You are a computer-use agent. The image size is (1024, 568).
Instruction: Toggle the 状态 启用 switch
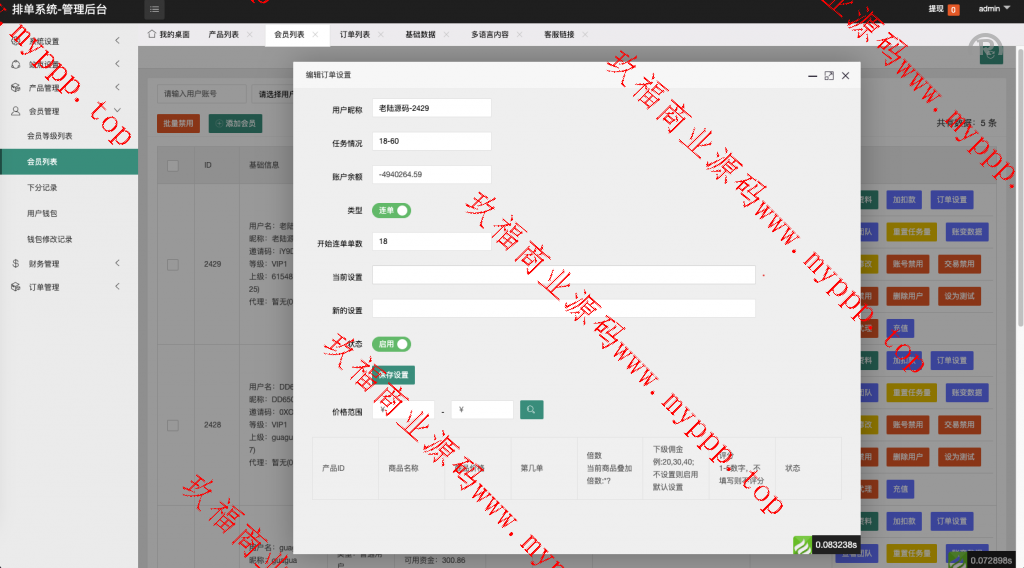(x=392, y=344)
